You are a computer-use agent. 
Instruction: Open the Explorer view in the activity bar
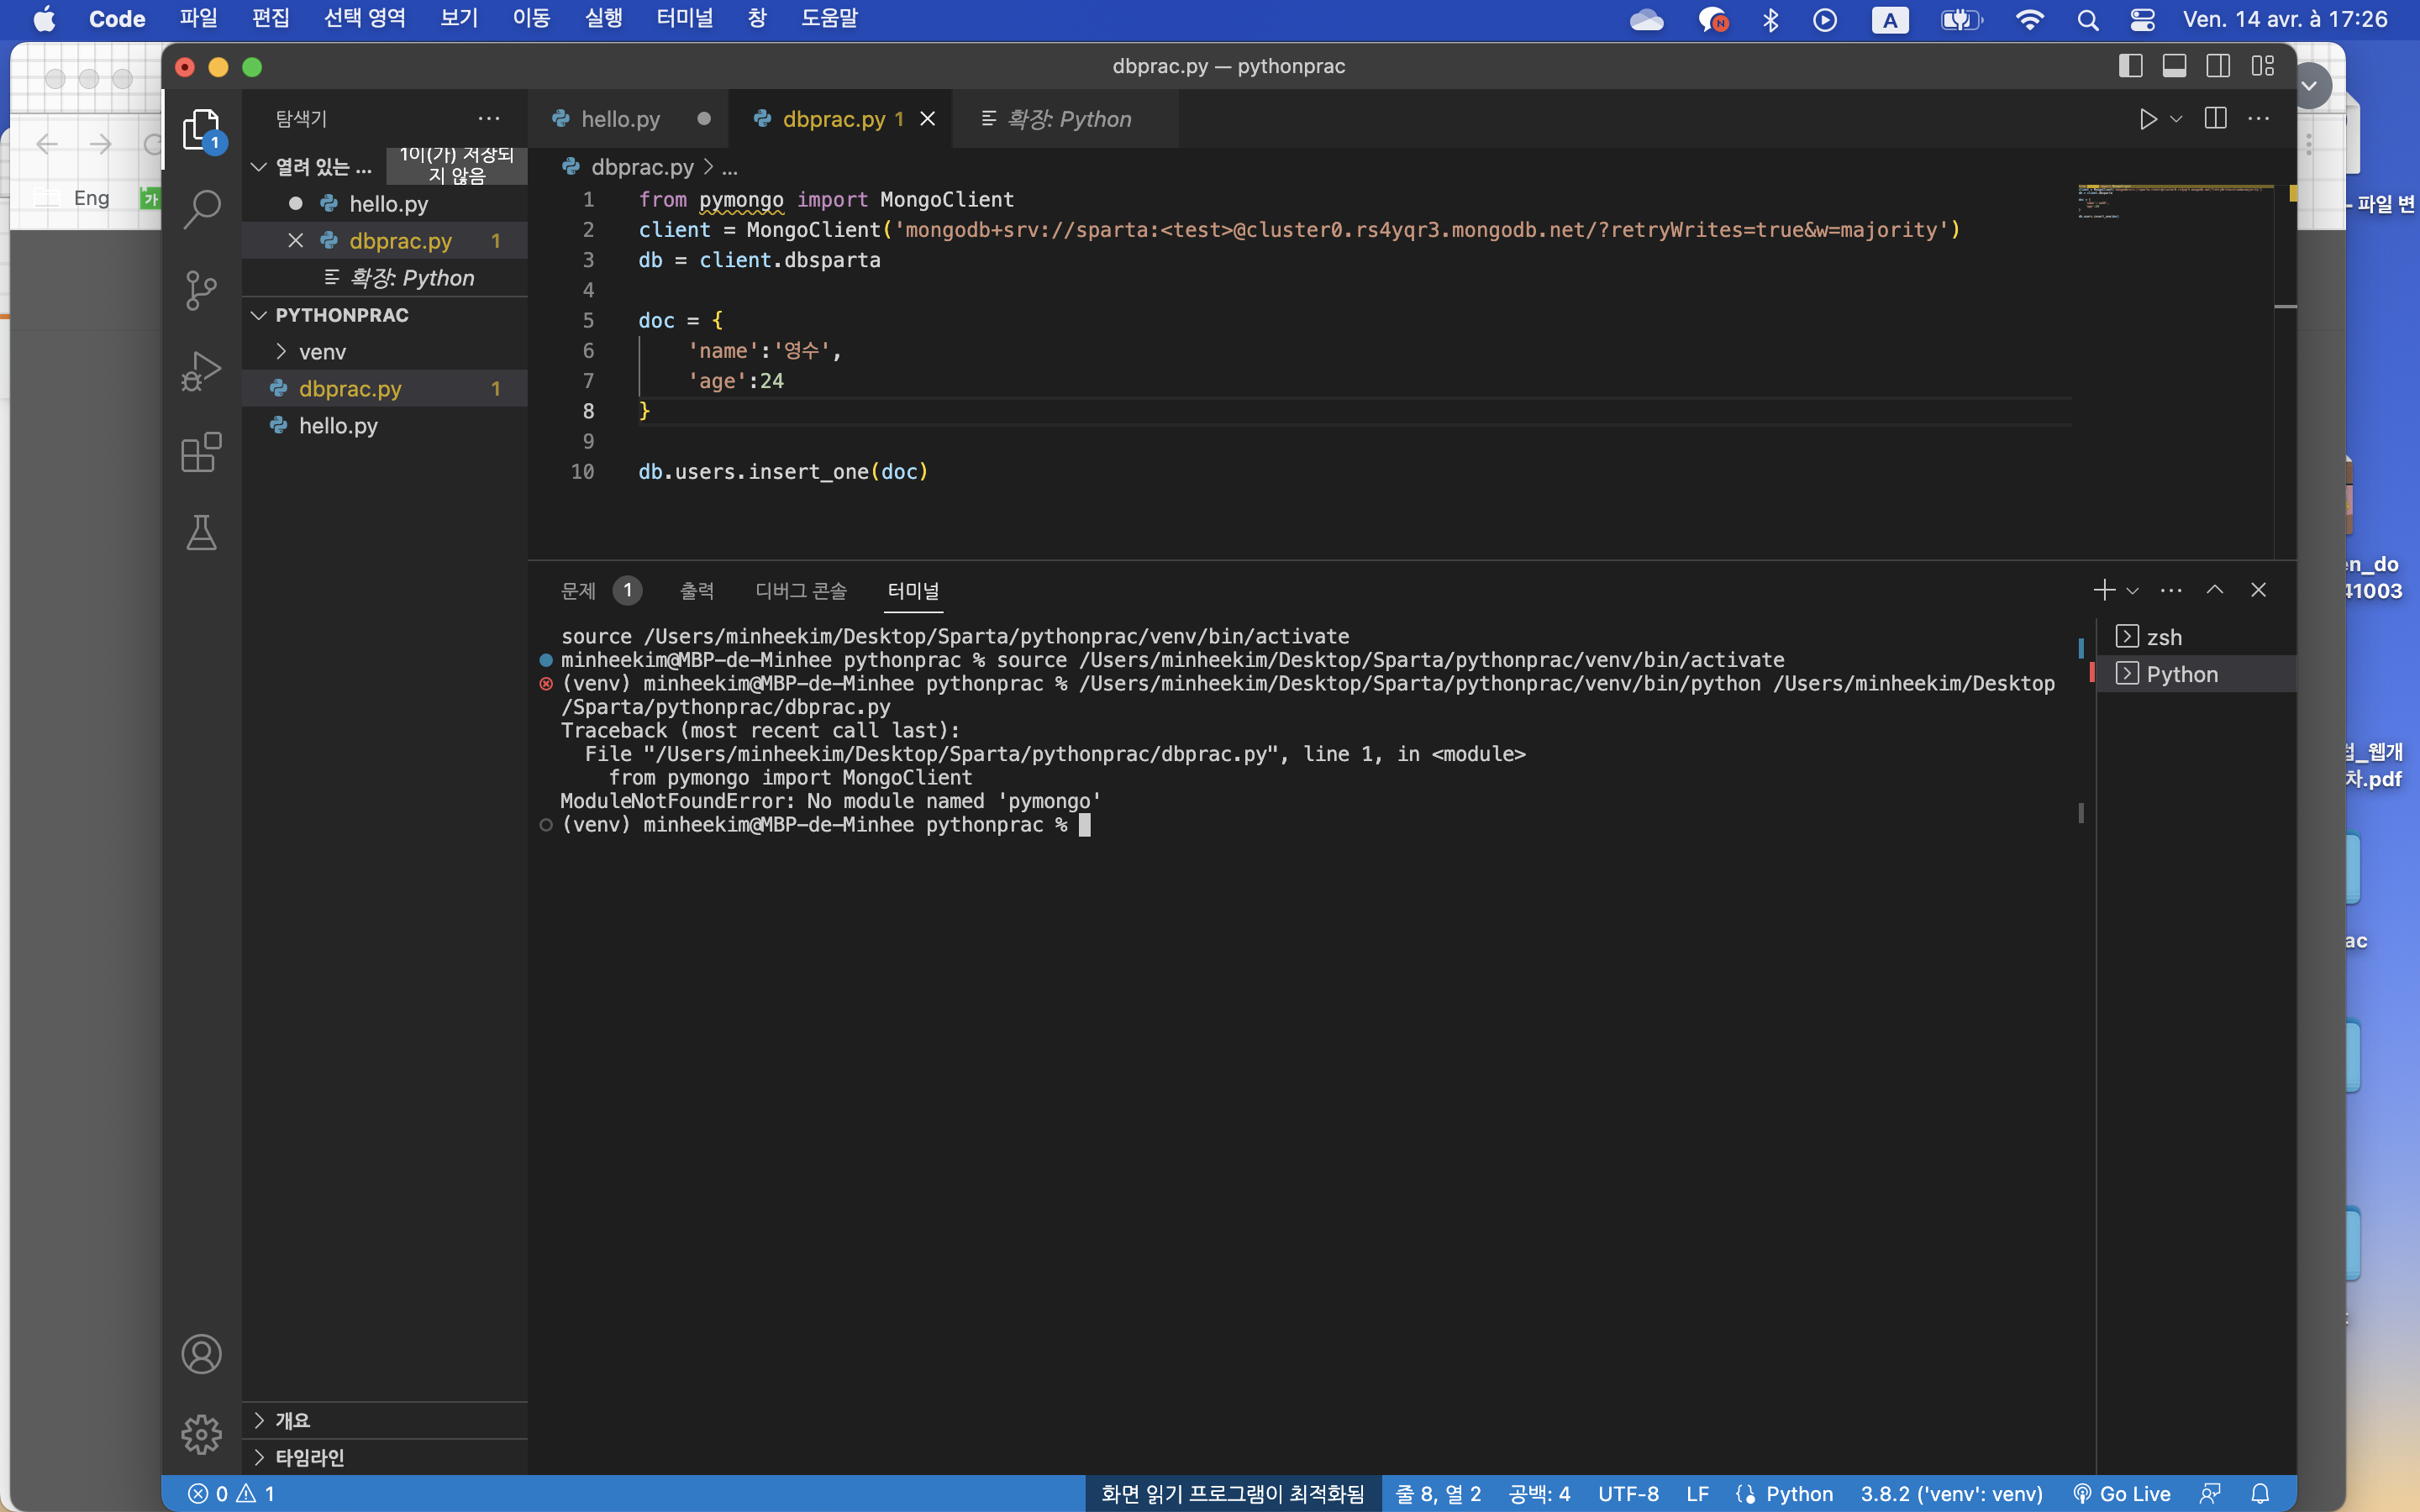[x=201, y=130]
